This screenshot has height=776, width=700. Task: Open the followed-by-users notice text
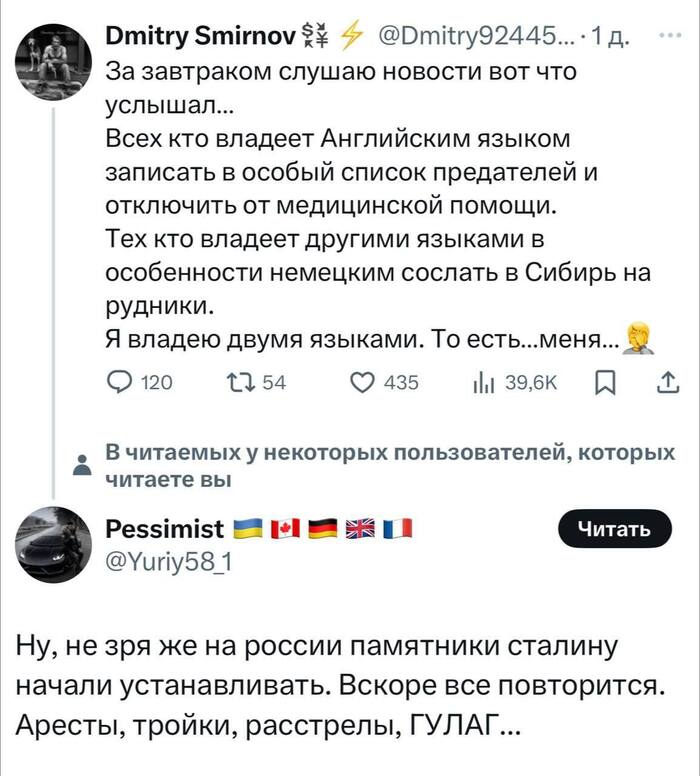388,465
